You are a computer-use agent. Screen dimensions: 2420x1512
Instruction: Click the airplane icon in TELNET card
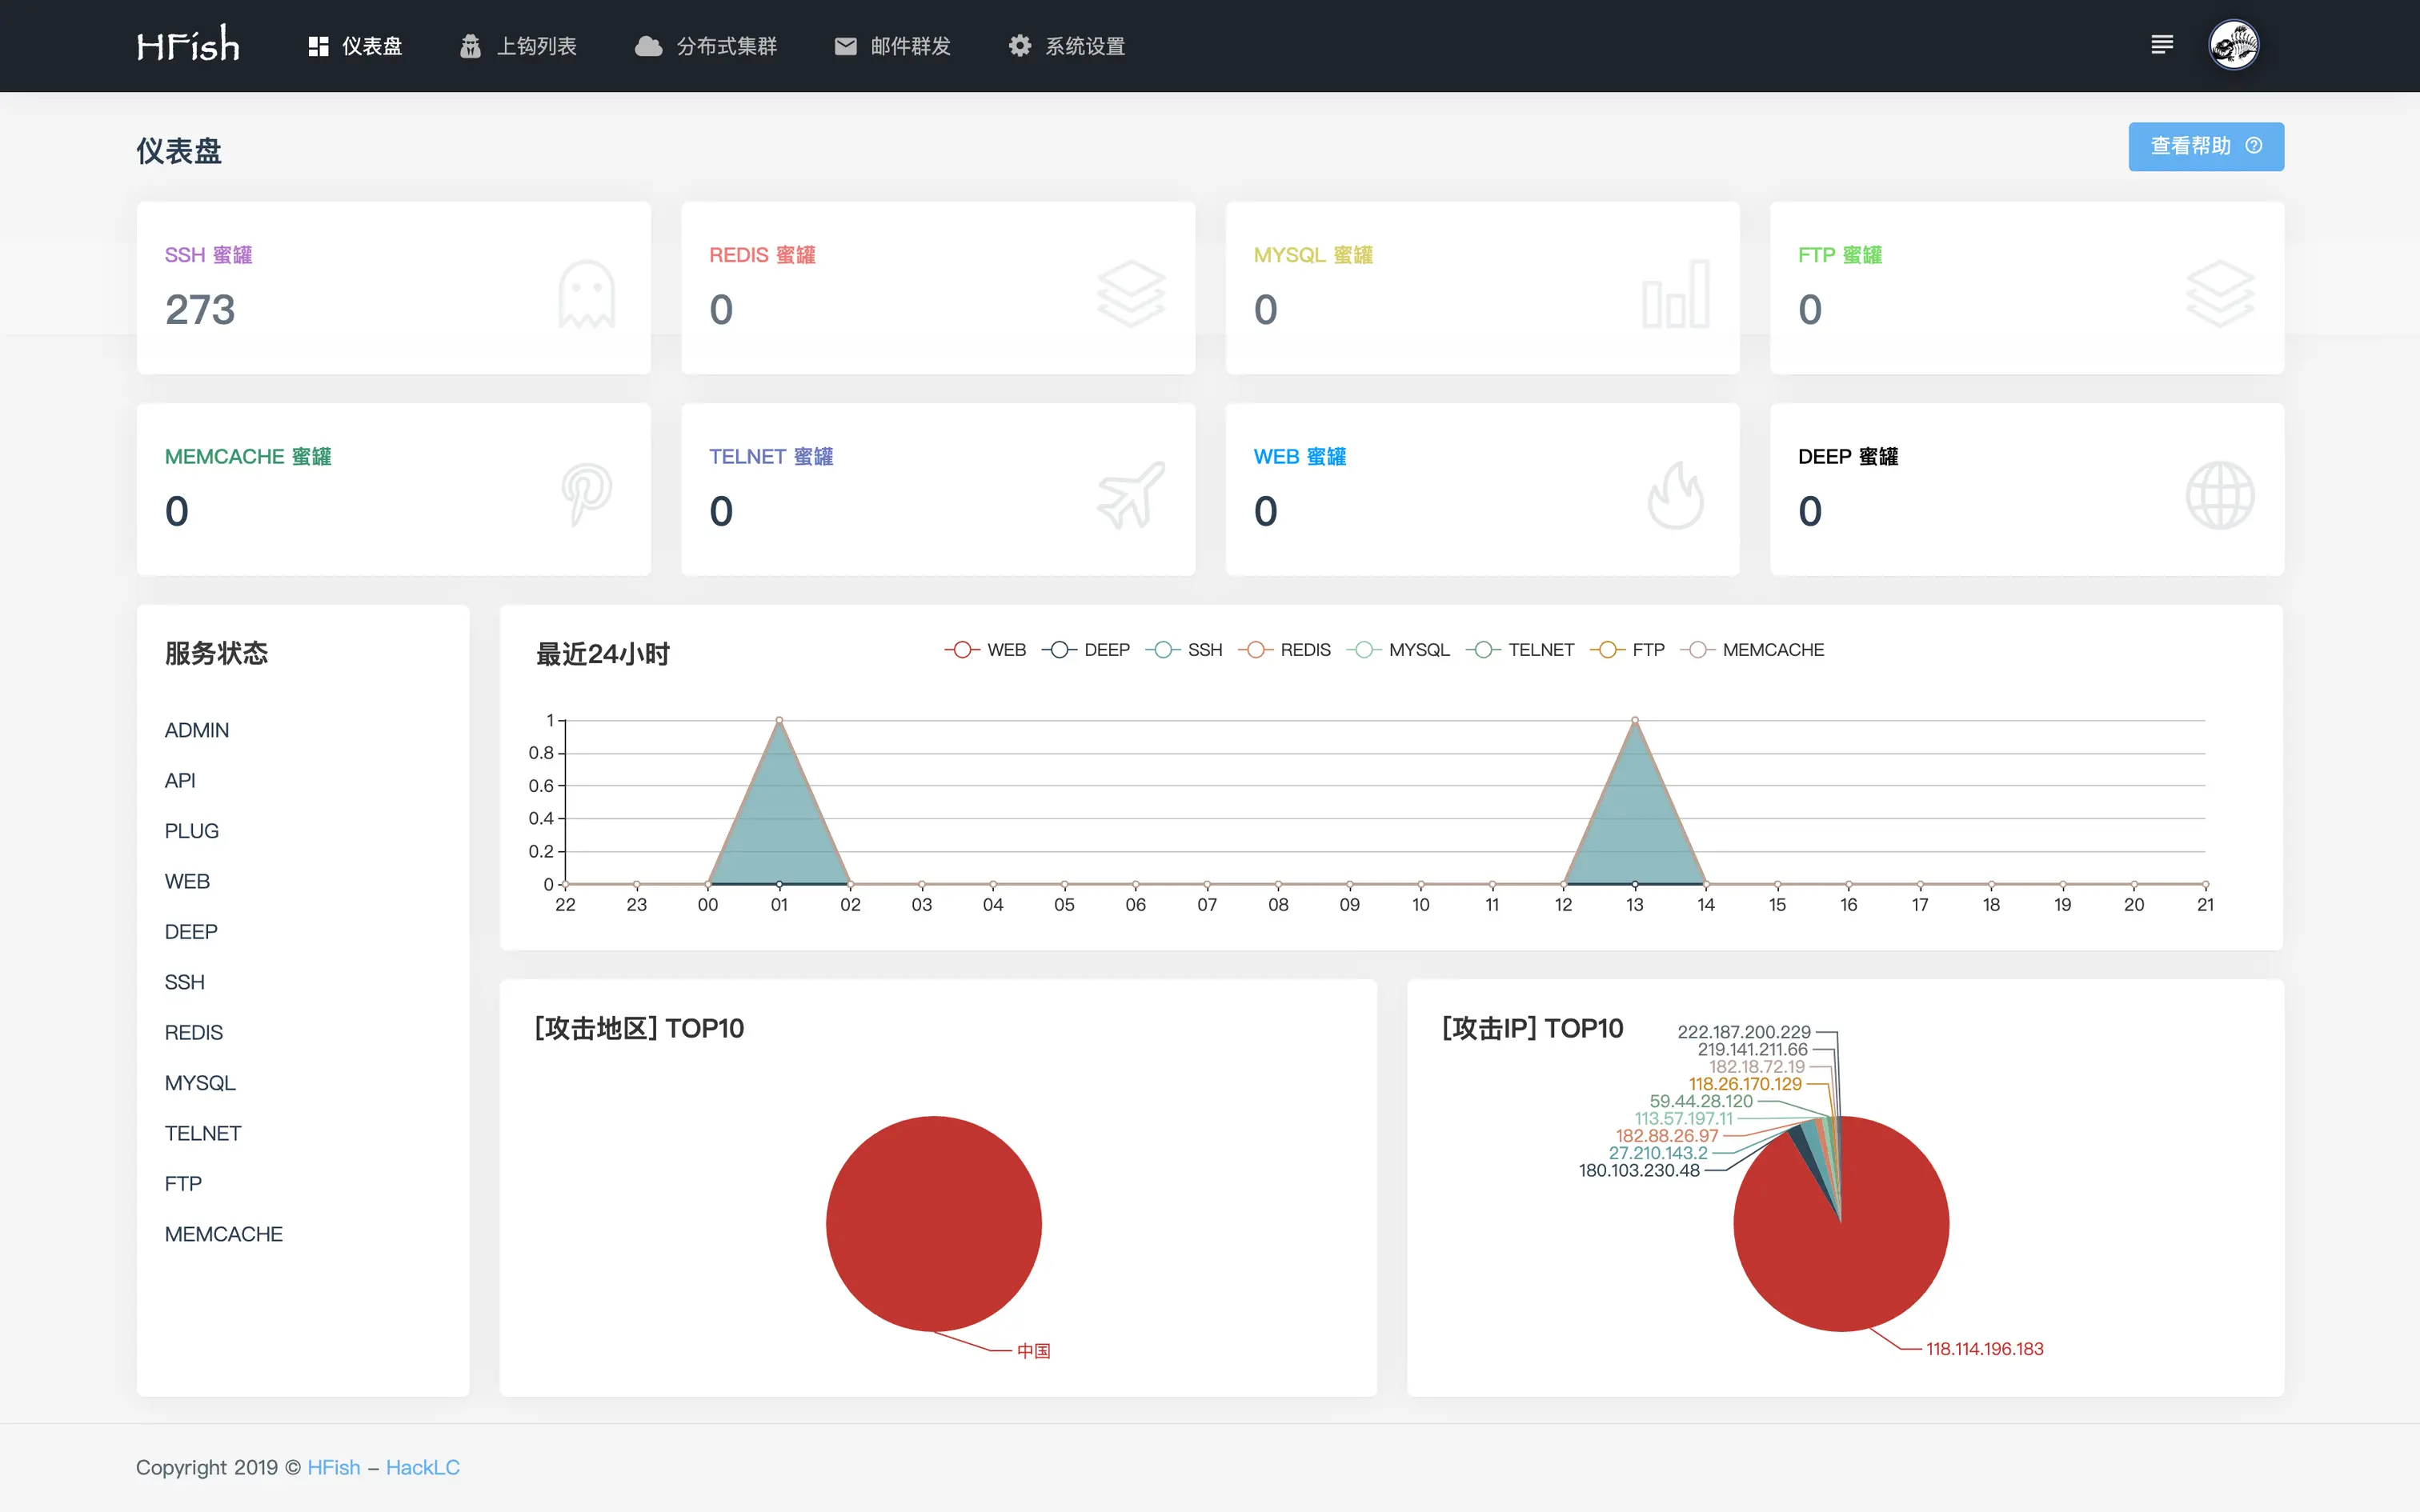point(1131,494)
